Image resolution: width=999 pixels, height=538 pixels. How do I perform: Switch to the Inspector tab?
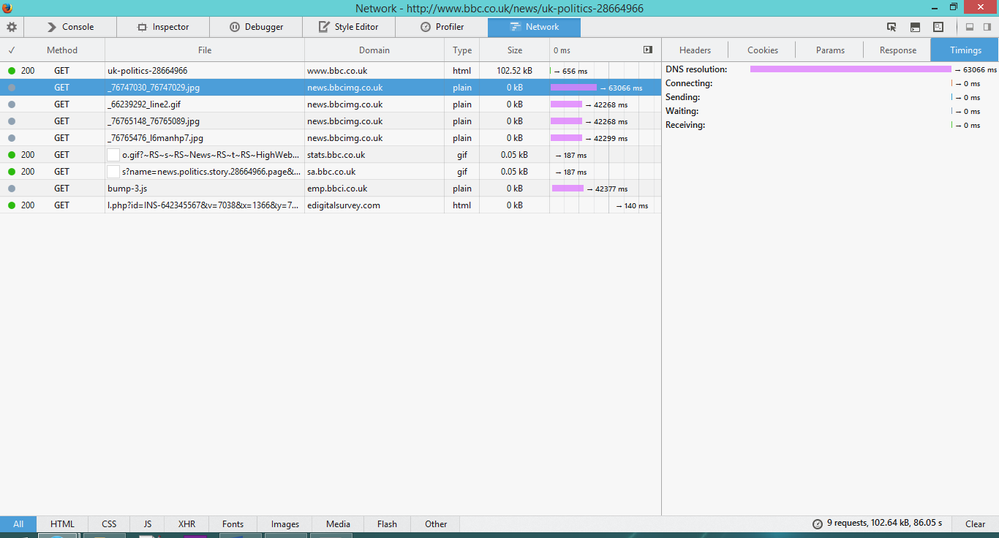(x=163, y=27)
